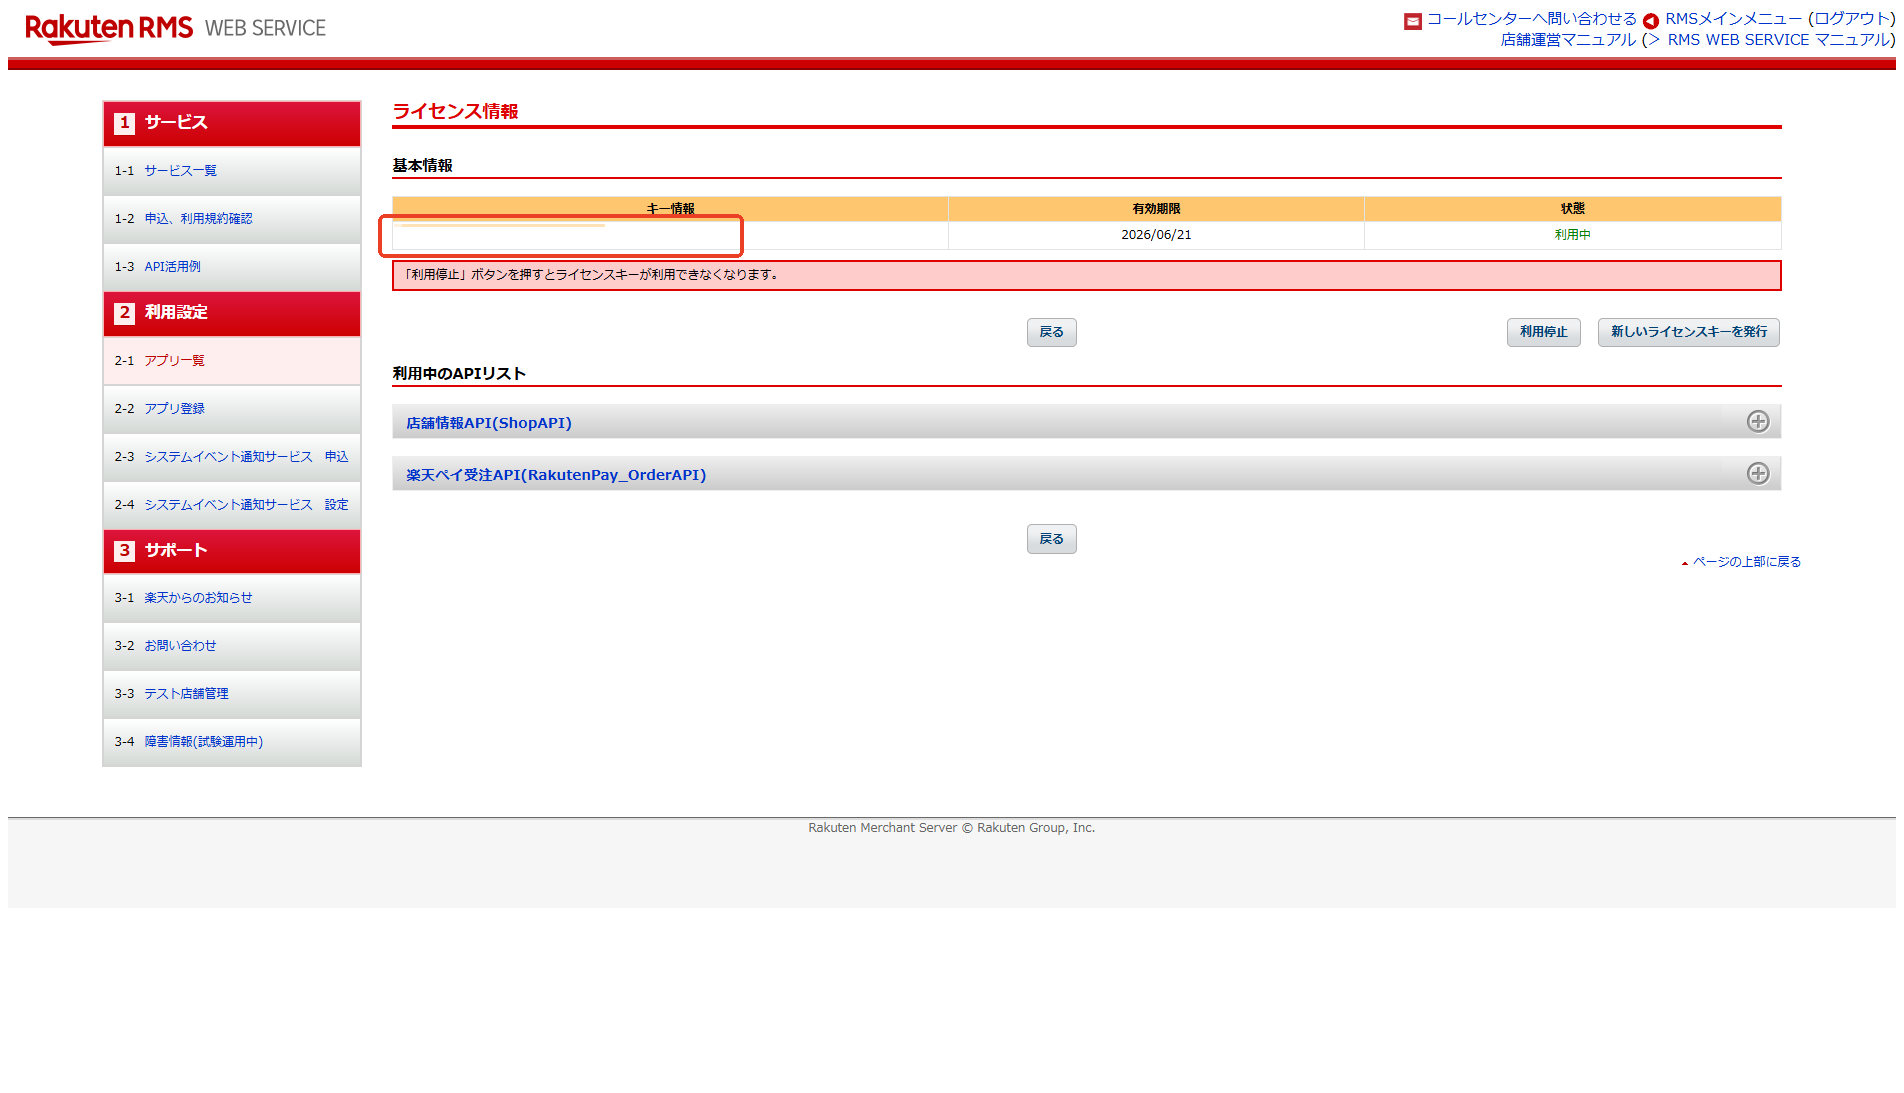Open 3-2 お問い合わせ menu item
Image resolution: width=1904 pixels, height=1093 pixels.
point(232,646)
